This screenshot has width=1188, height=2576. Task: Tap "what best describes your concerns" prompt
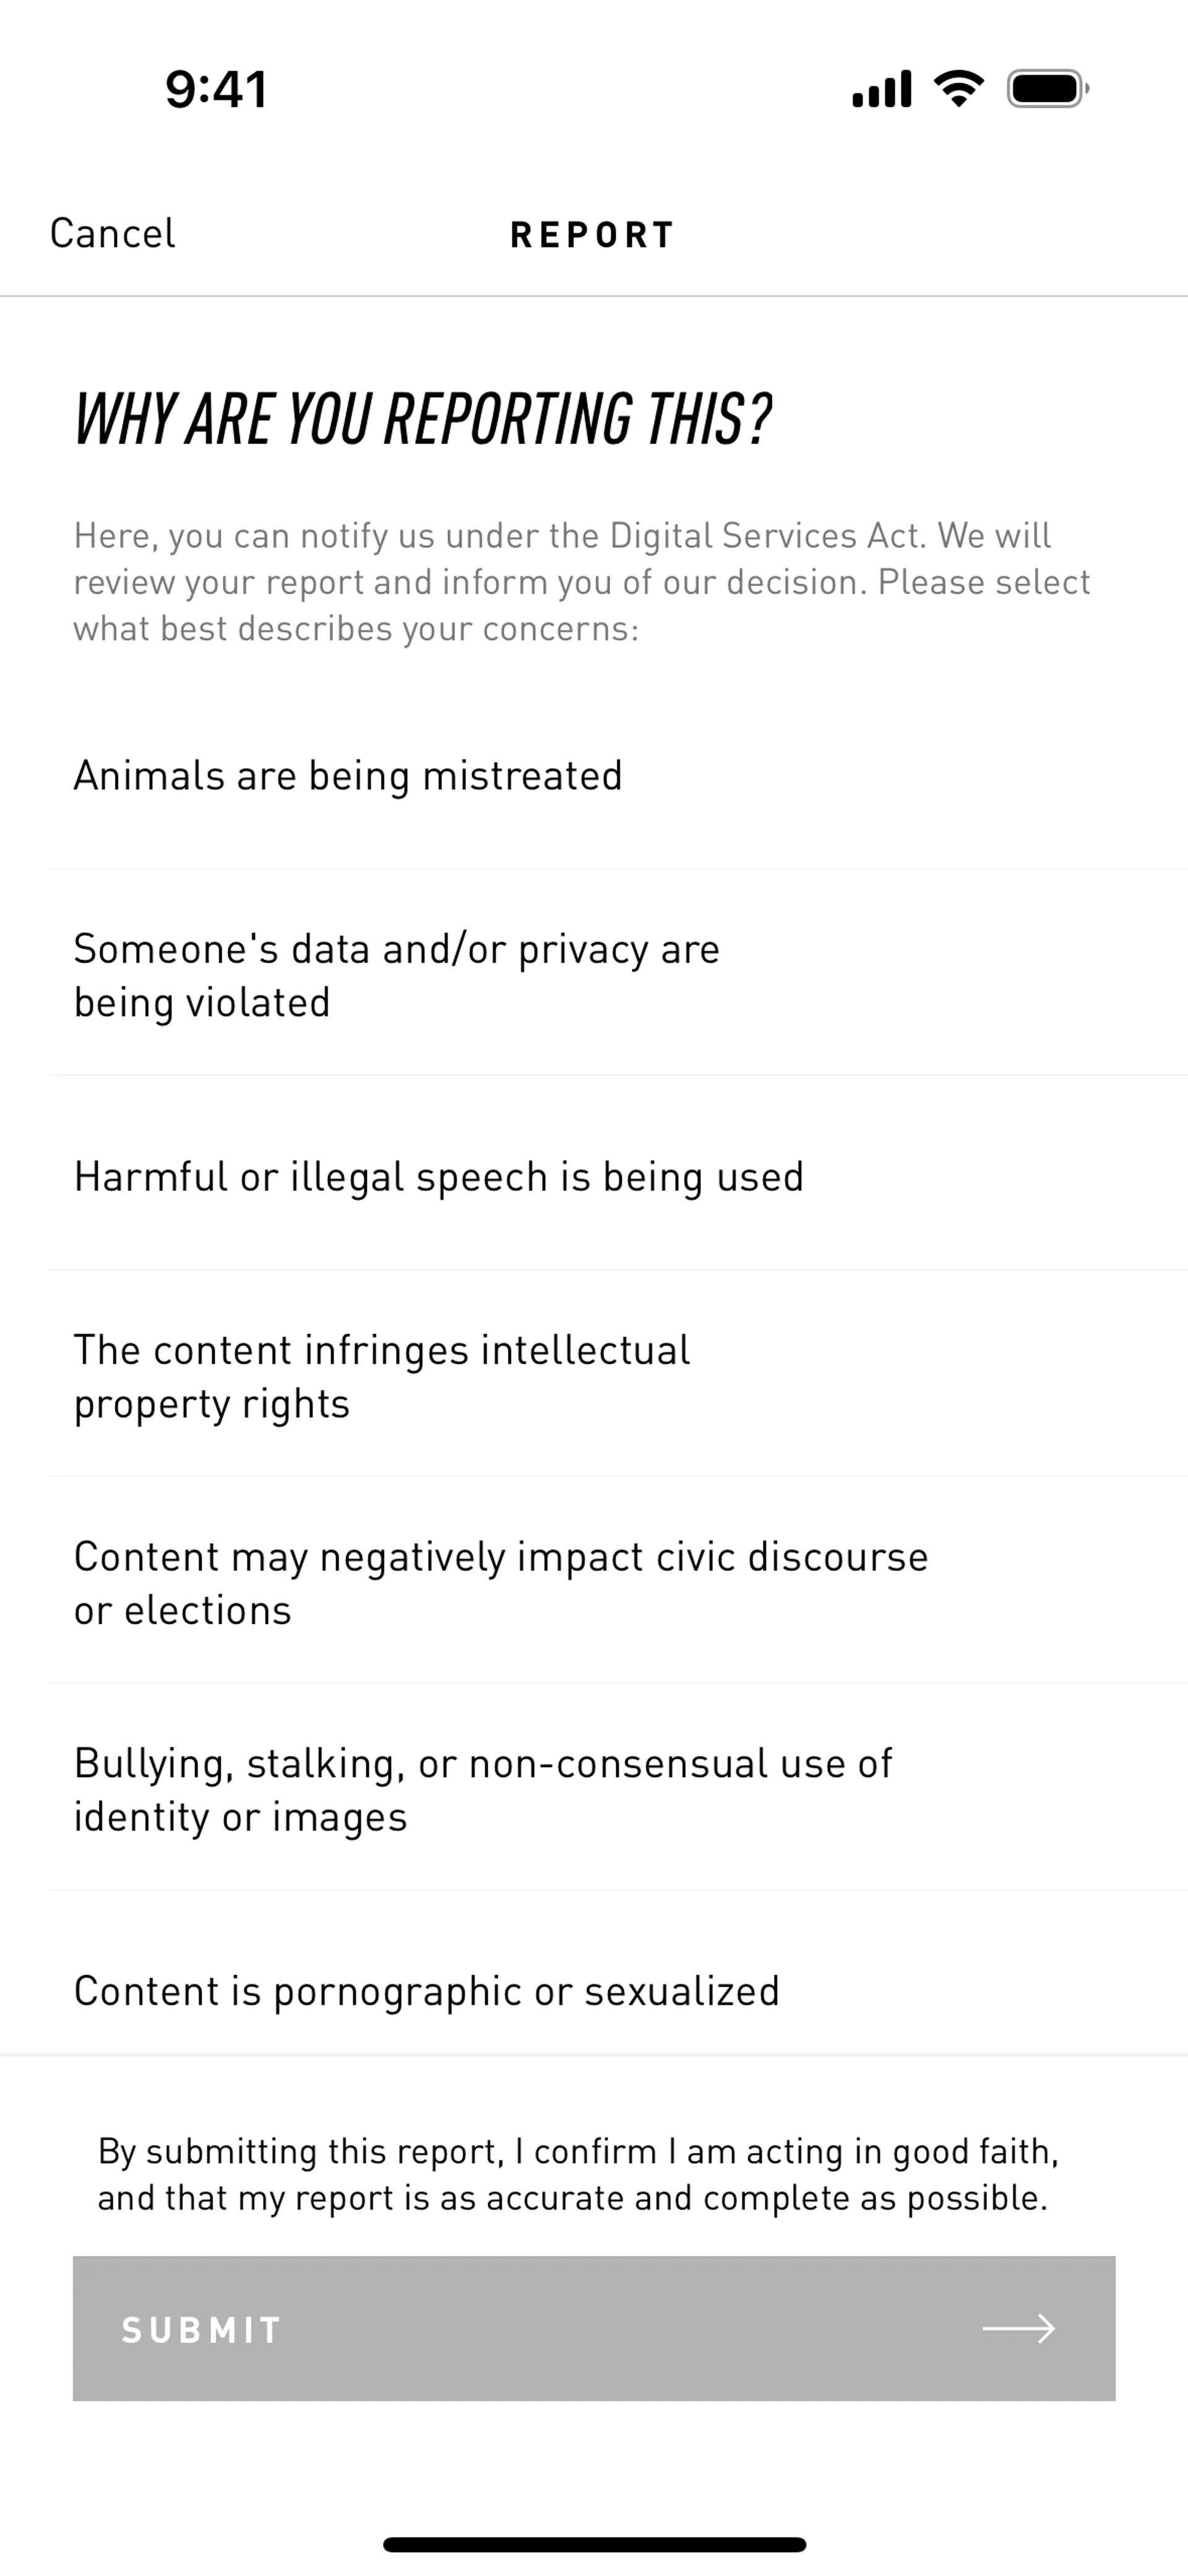355,629
